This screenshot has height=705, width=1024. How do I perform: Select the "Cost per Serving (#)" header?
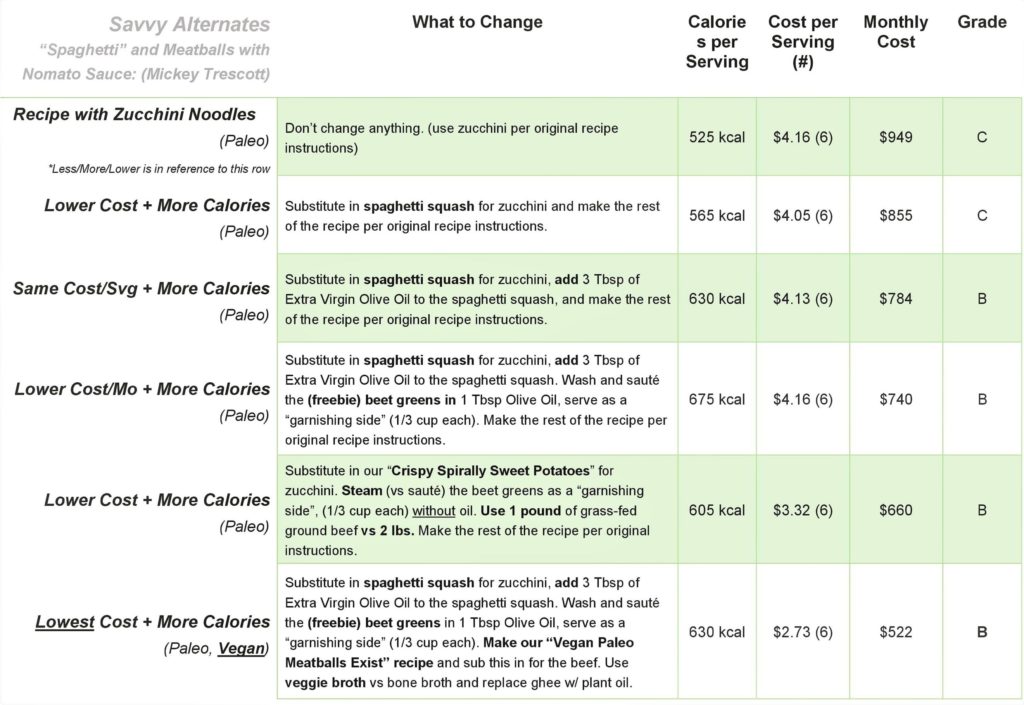(802, 42)
